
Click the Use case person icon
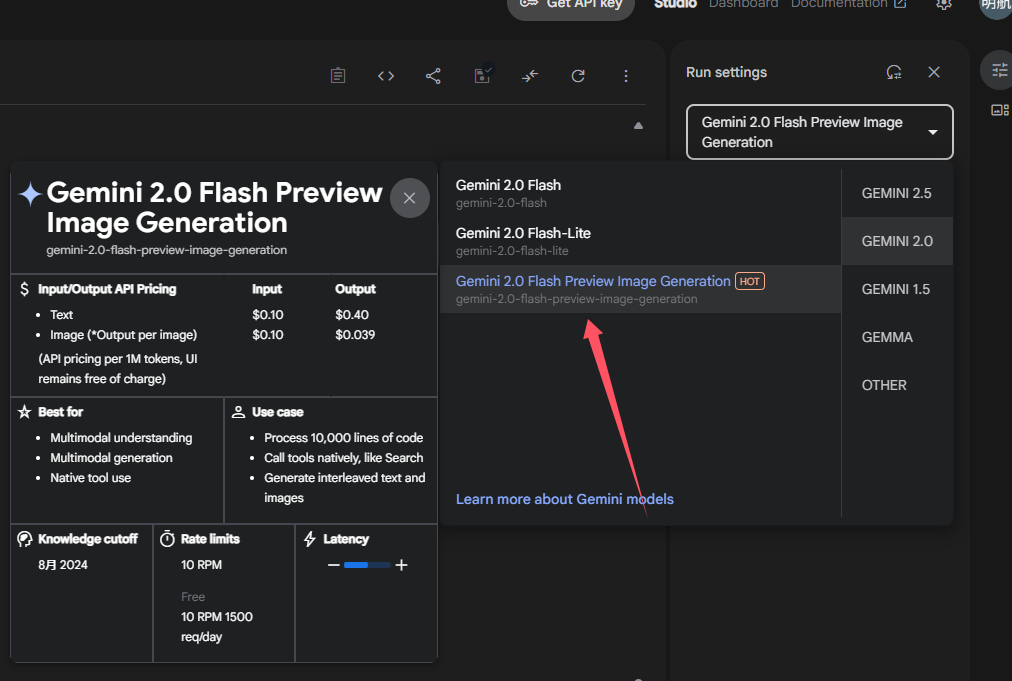238,412
